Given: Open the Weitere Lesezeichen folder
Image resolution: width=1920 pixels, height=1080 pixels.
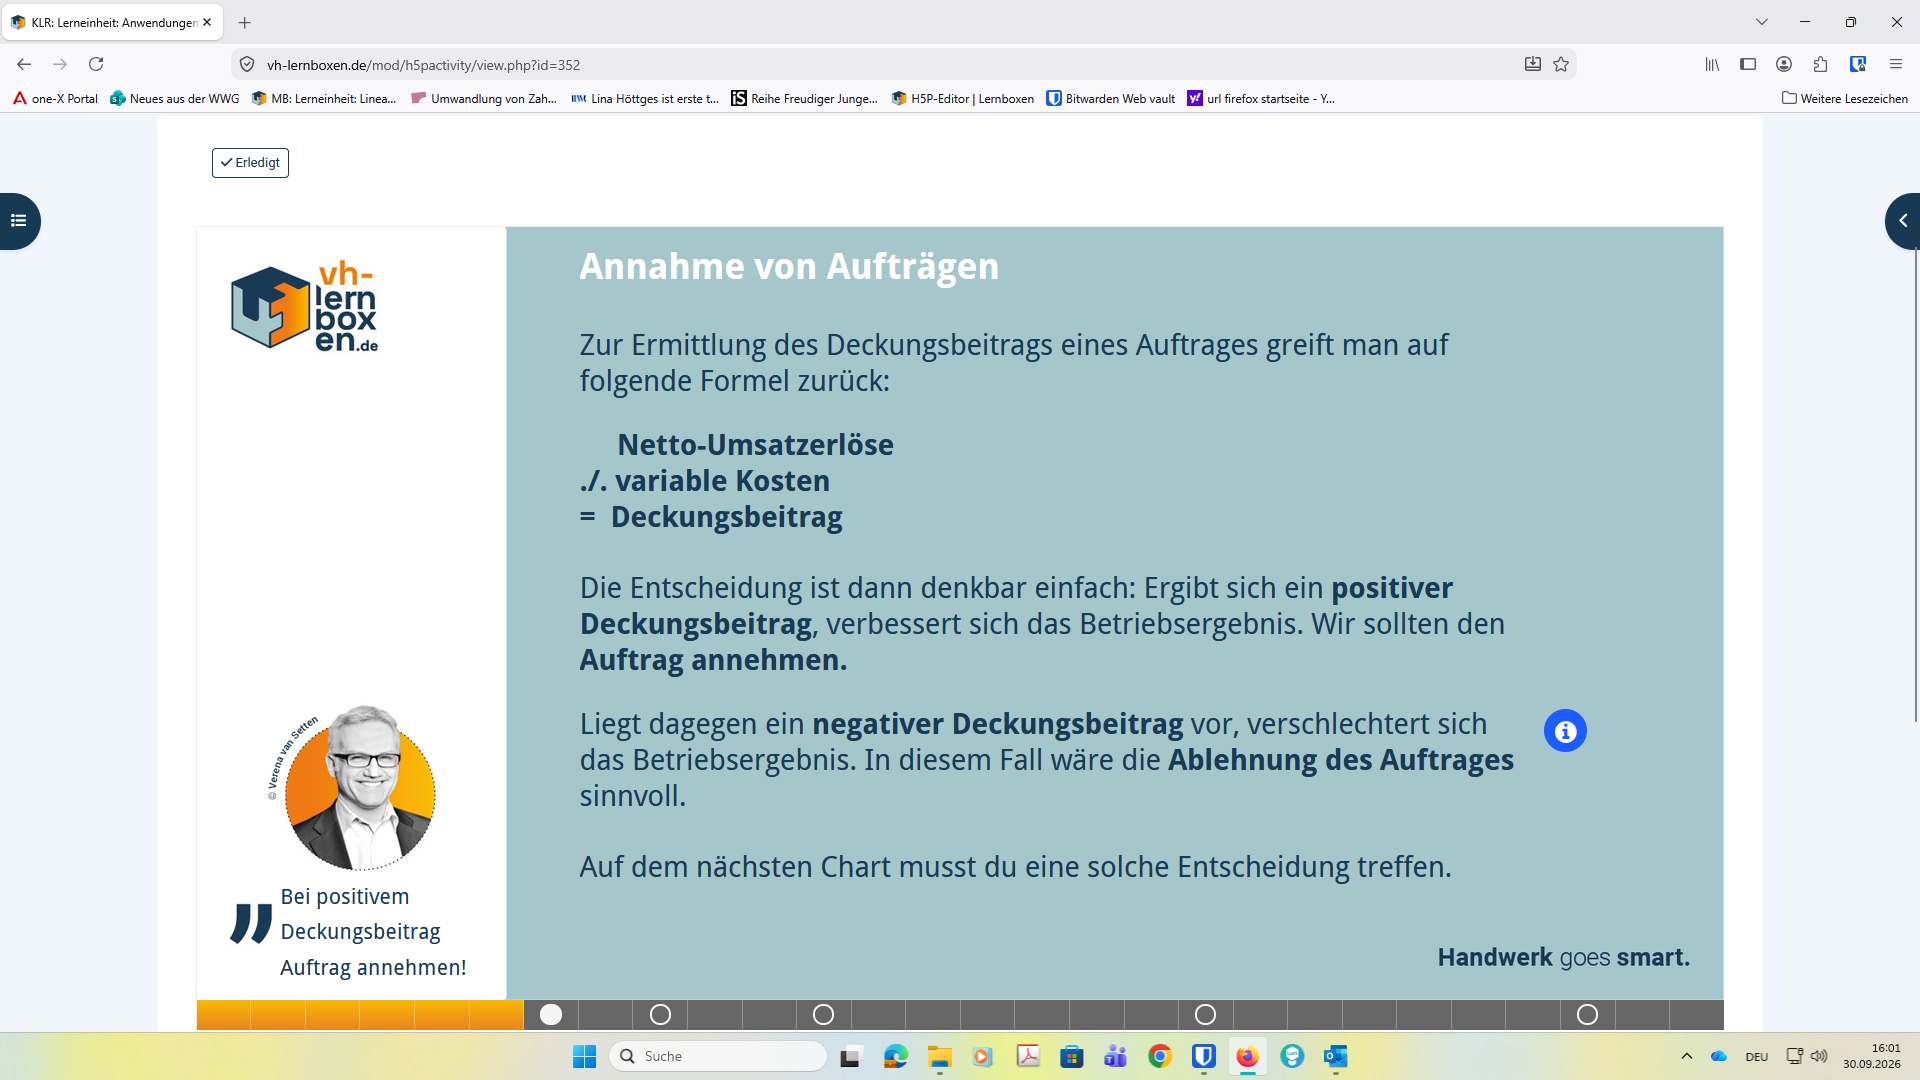Looking at the screenshot, I should [1845, 98].
